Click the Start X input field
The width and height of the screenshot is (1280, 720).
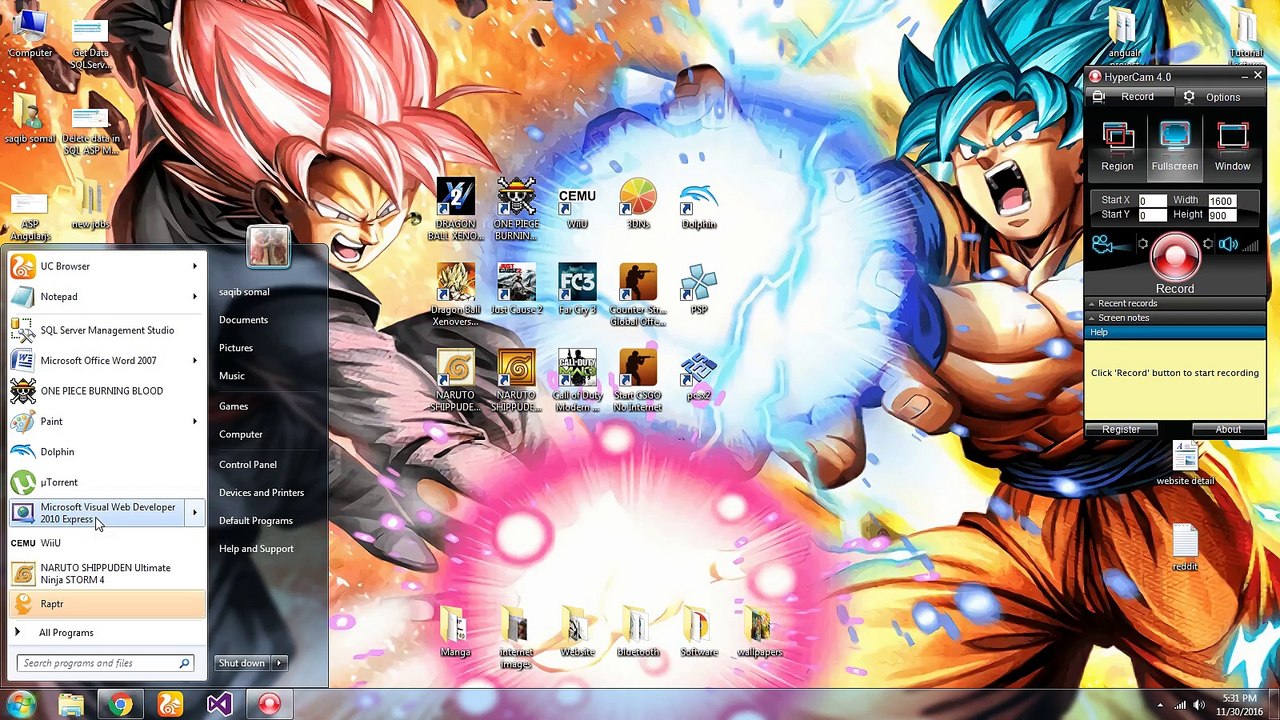pos(1152,200)
